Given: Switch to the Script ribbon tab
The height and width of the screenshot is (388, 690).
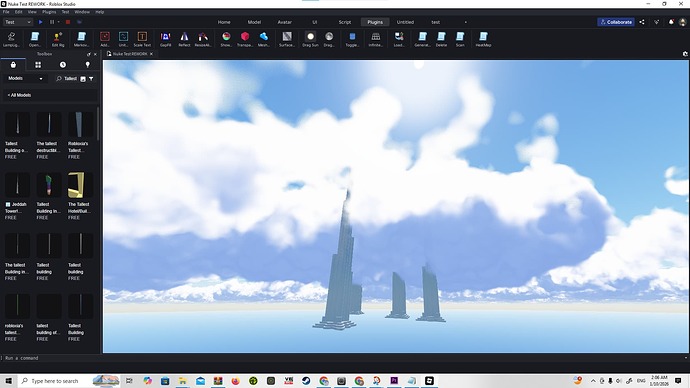Looking at the screenshot, I should coord(345,22).
